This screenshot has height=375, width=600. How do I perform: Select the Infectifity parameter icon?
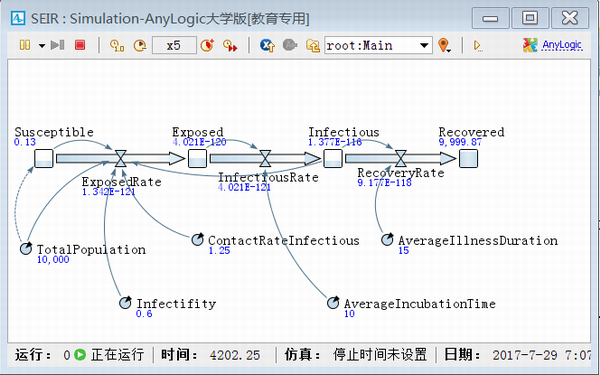tap(125, 302)
